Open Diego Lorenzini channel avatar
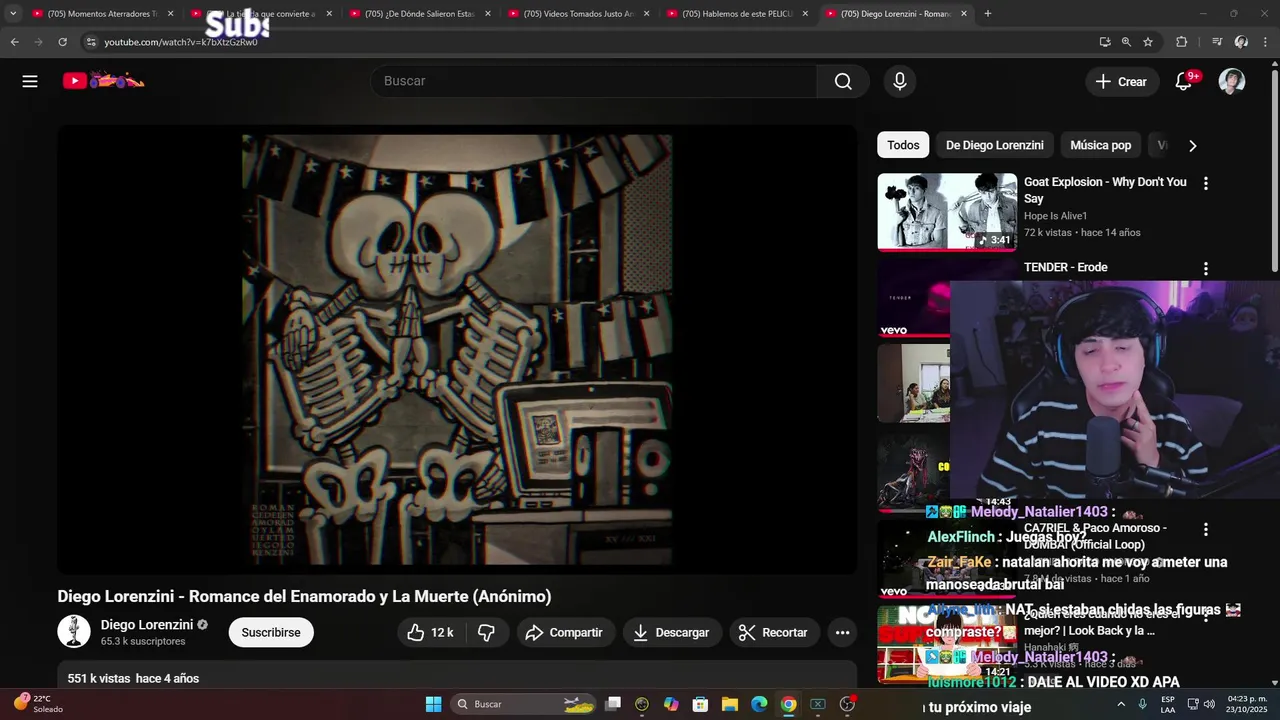The height and width of the screenshot is (720, 1280). click(74, 632)
